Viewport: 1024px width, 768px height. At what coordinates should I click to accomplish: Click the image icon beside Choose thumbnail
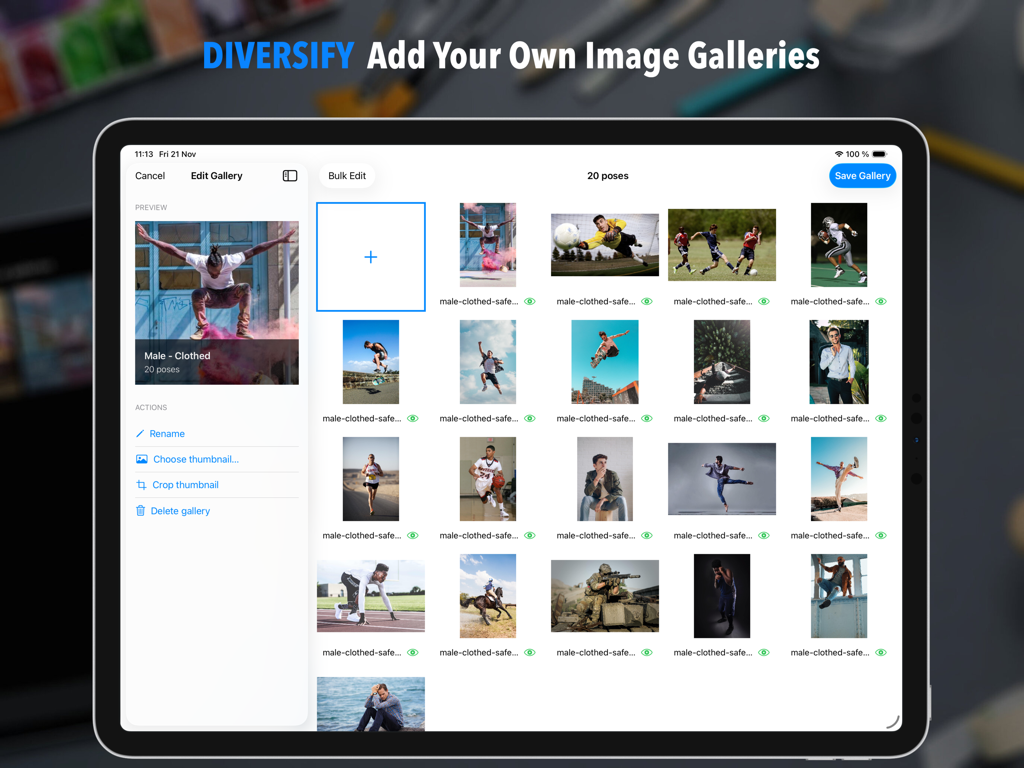pos(141,460)
